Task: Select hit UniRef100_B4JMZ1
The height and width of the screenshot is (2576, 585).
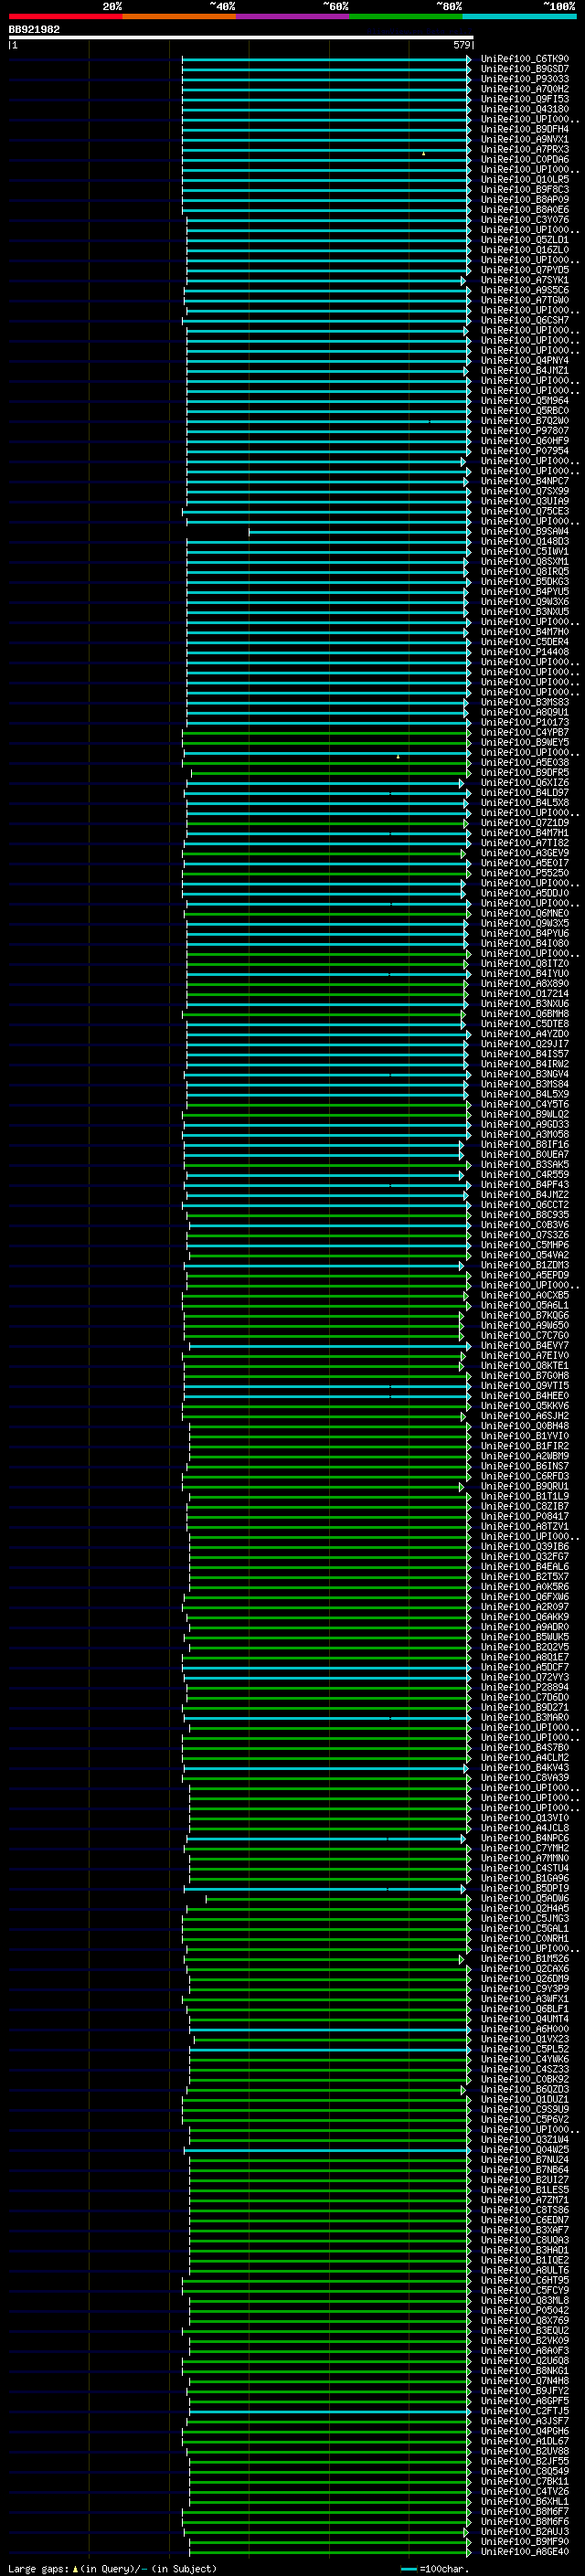Action: click(524, 370)
